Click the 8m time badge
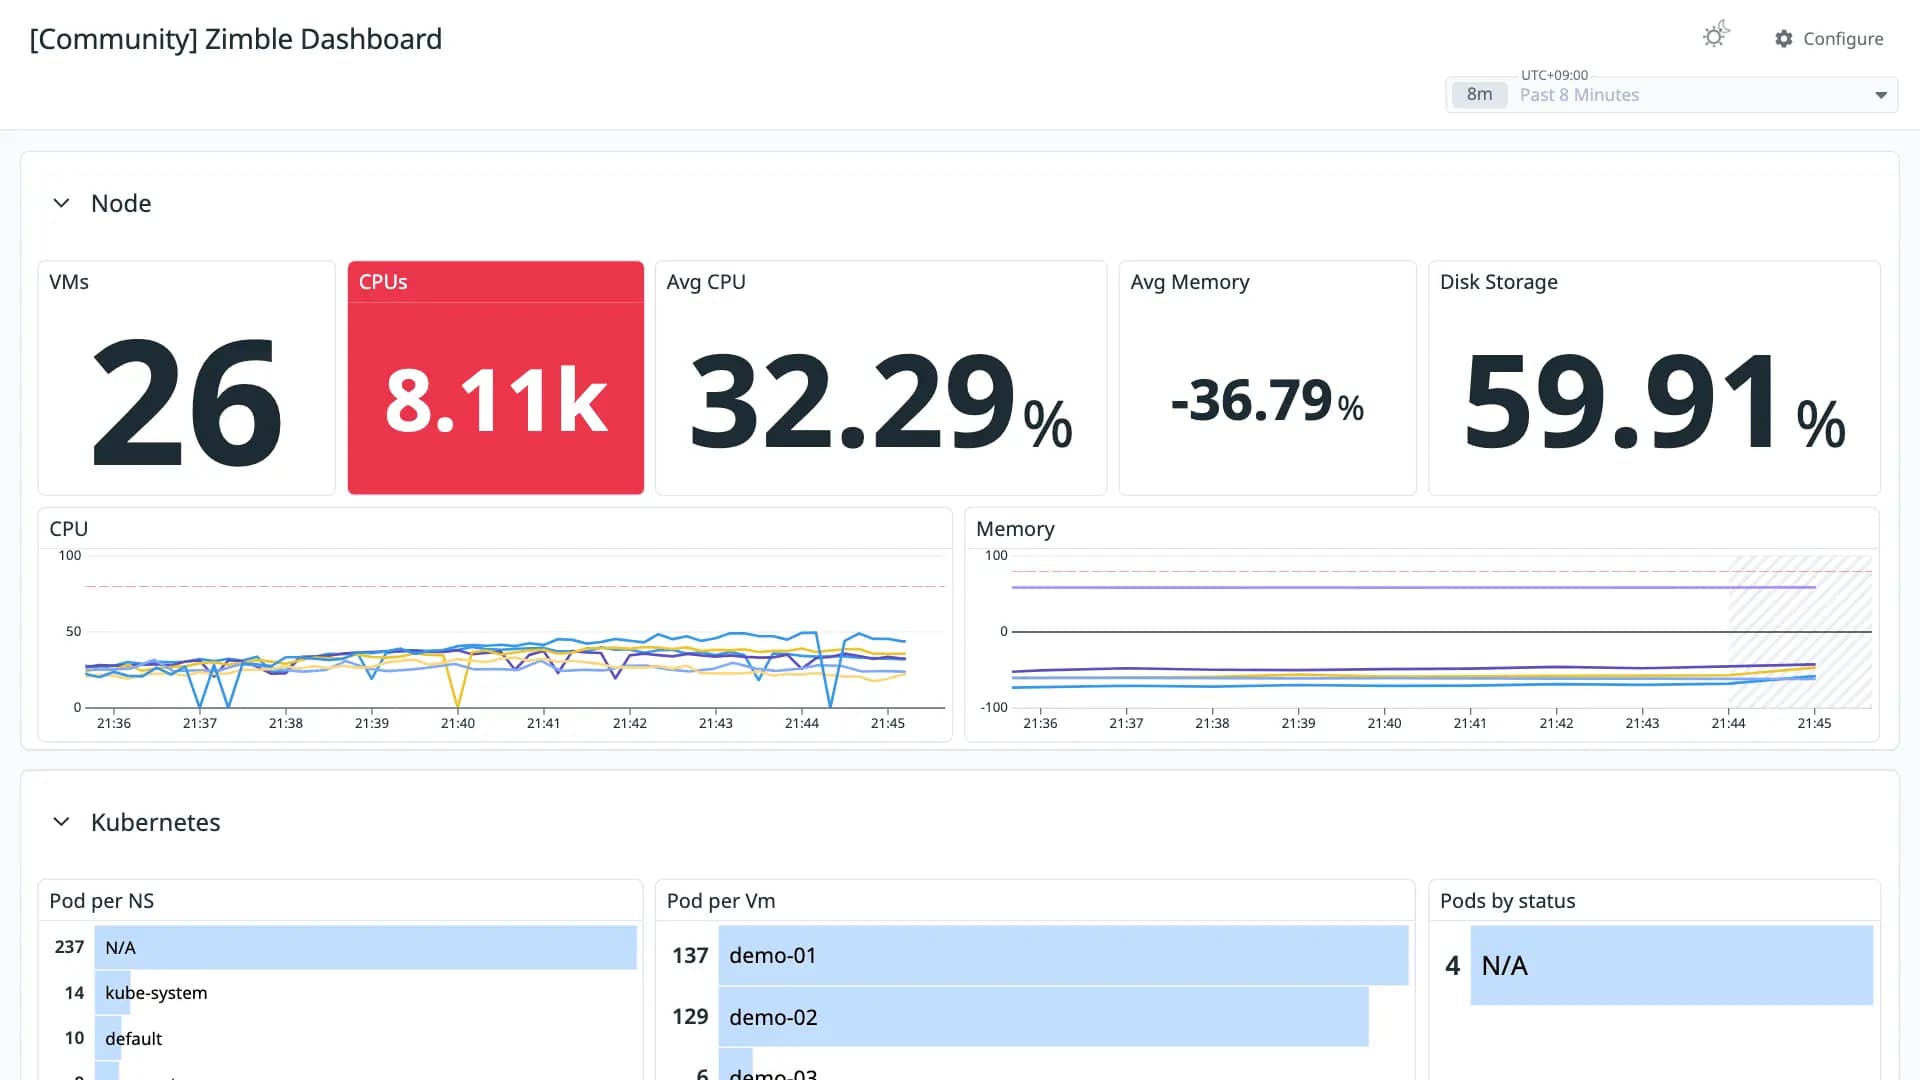Screen dimensions: 1920x1080 click(x=1479, y=94)
